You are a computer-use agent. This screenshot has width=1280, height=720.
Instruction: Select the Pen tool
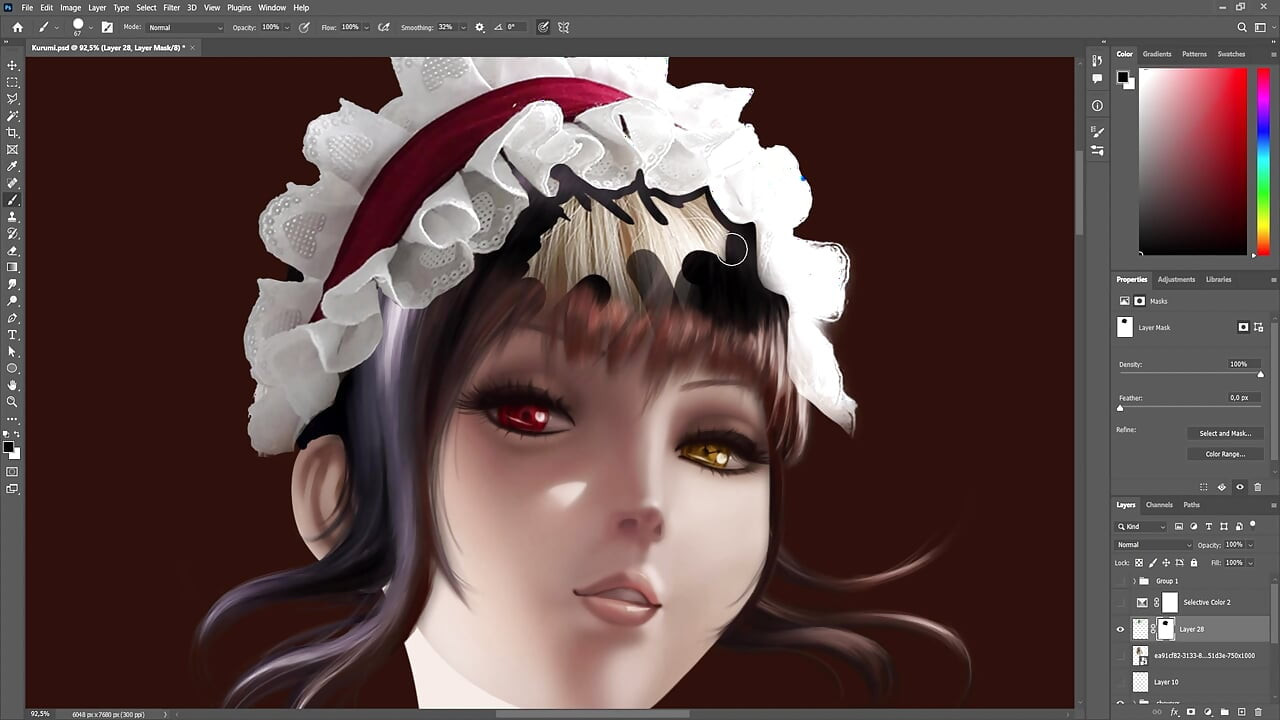[x=13, y=318]
